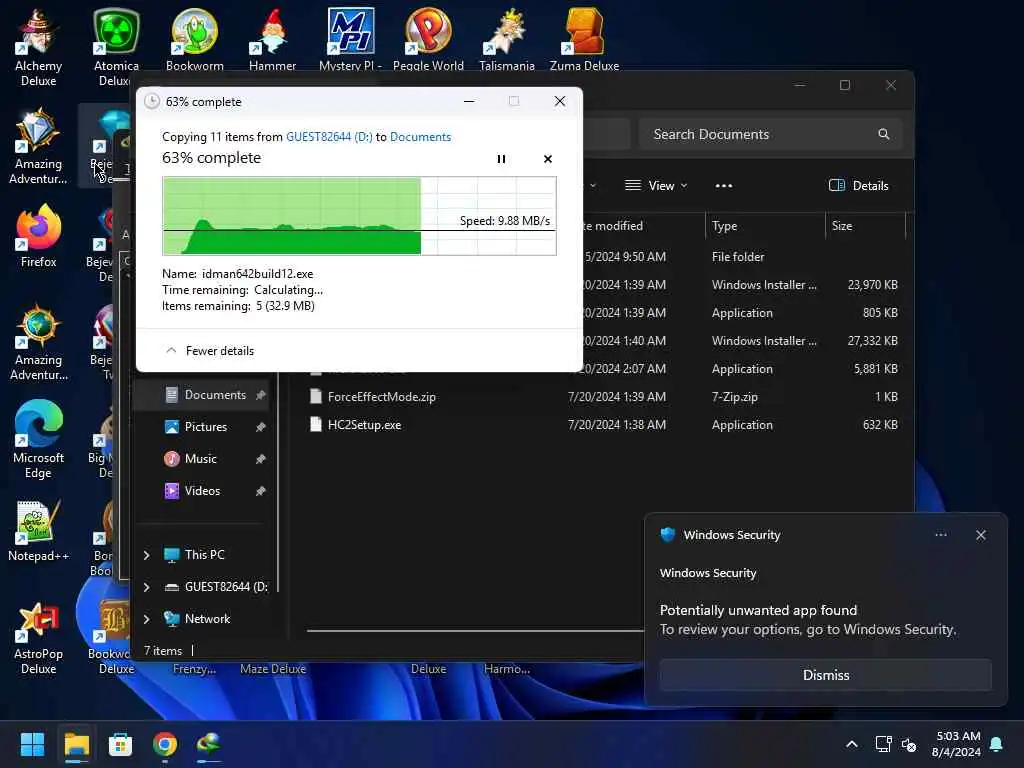
Task: Close the Windows Security notification
Action: coord(980,535)
